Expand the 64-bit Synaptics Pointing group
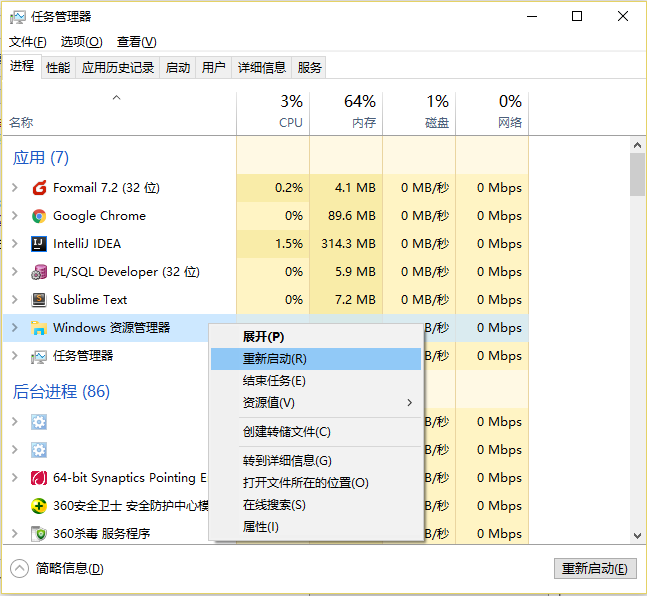The width and height of the screenshot is (647, 596). (x=15, y=478)
